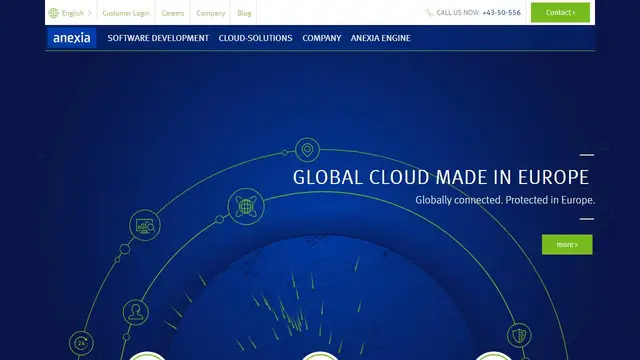Click the user profile icon on orbit

pos(136,312)
